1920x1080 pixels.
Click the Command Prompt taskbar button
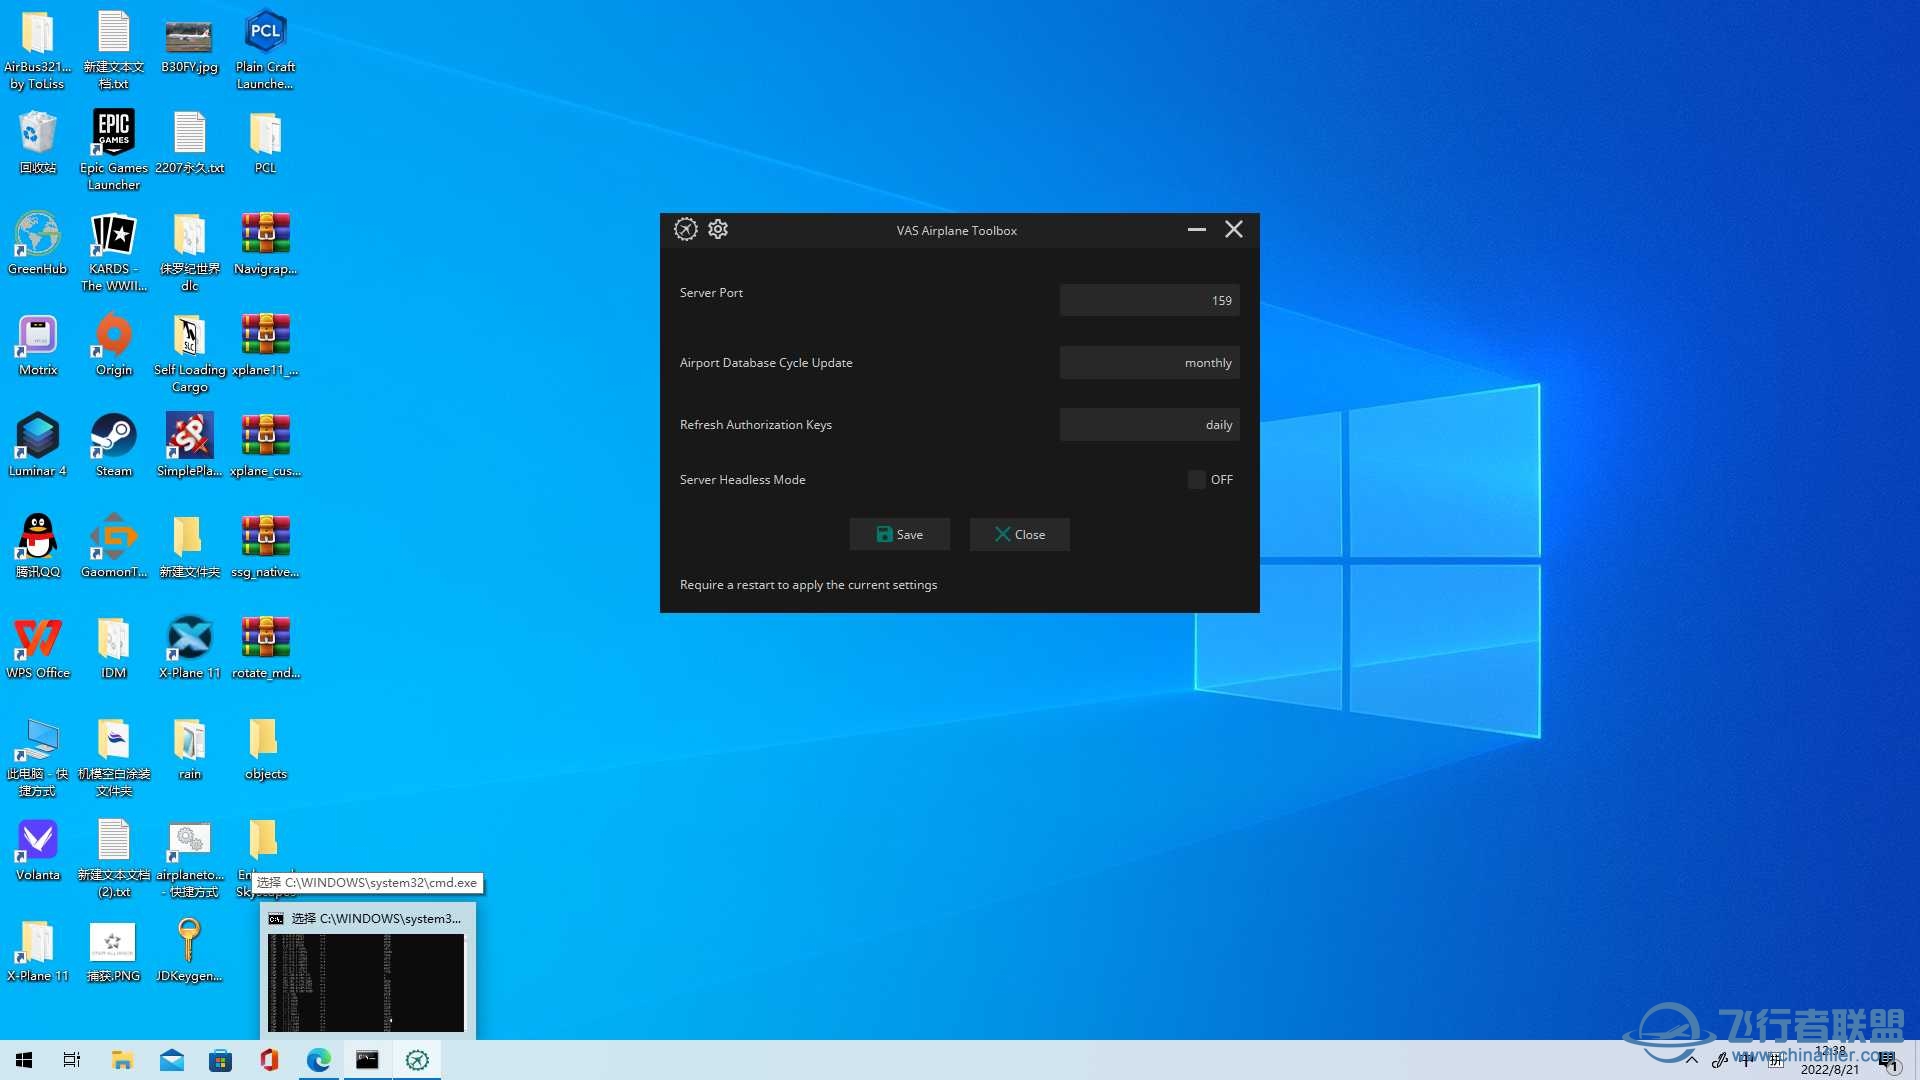(x=367, y=1060)
